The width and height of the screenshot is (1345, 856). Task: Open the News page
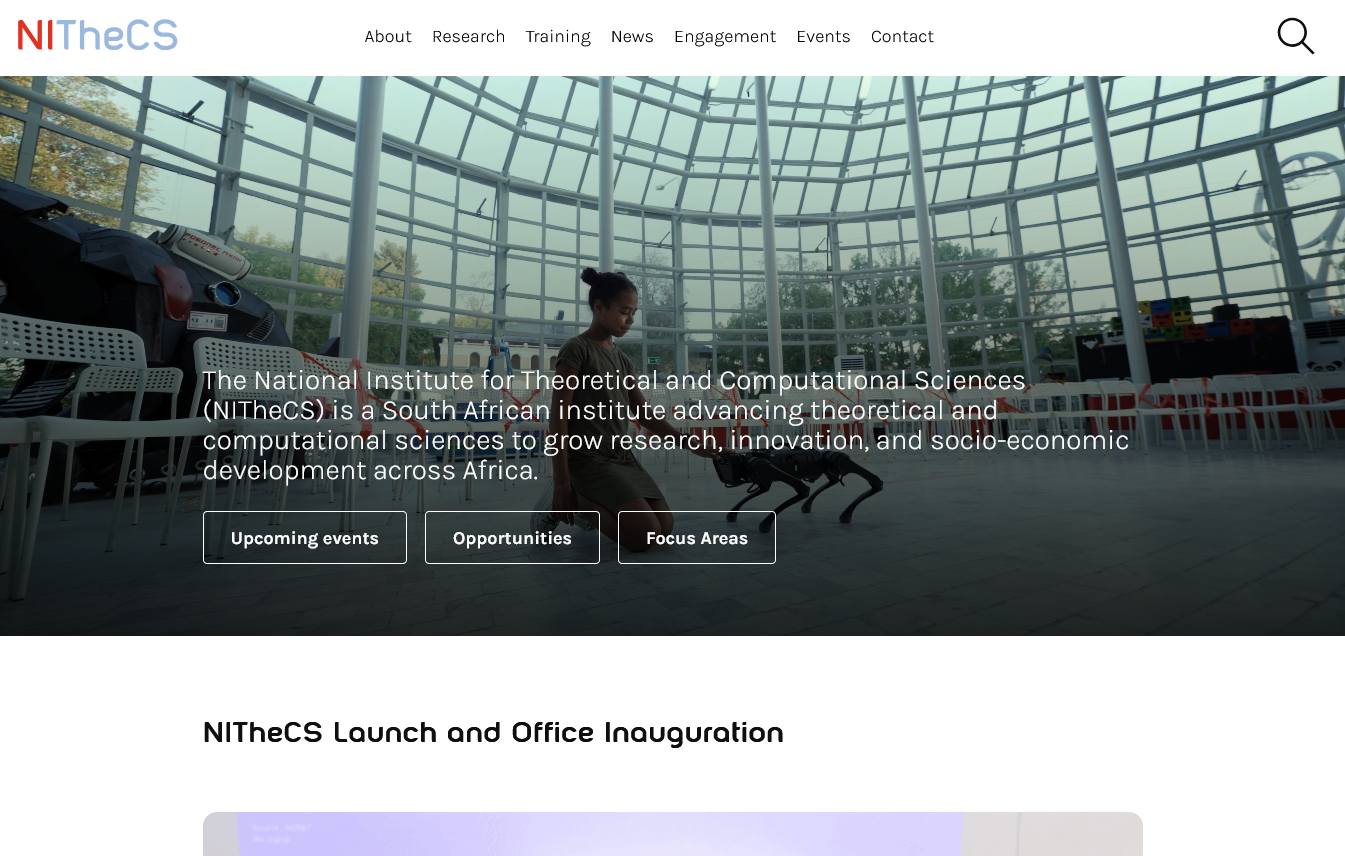(x=632, y=37)
